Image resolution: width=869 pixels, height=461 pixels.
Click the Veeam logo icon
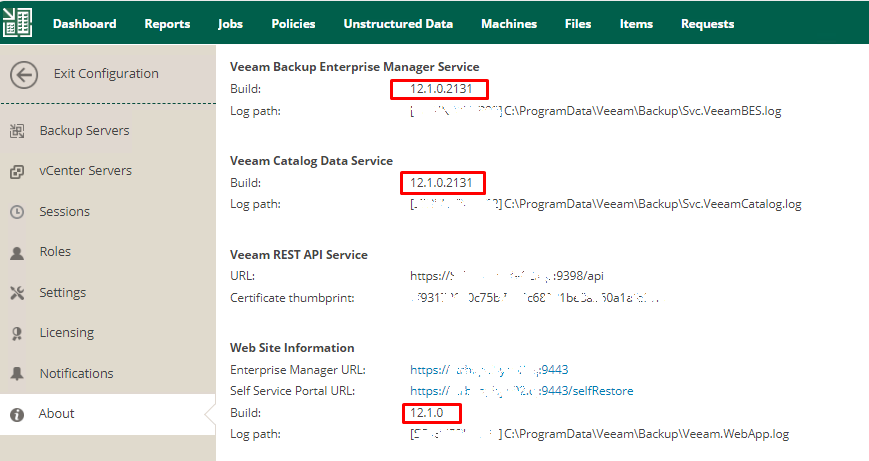pyautogui.click(x=17, y=23)
